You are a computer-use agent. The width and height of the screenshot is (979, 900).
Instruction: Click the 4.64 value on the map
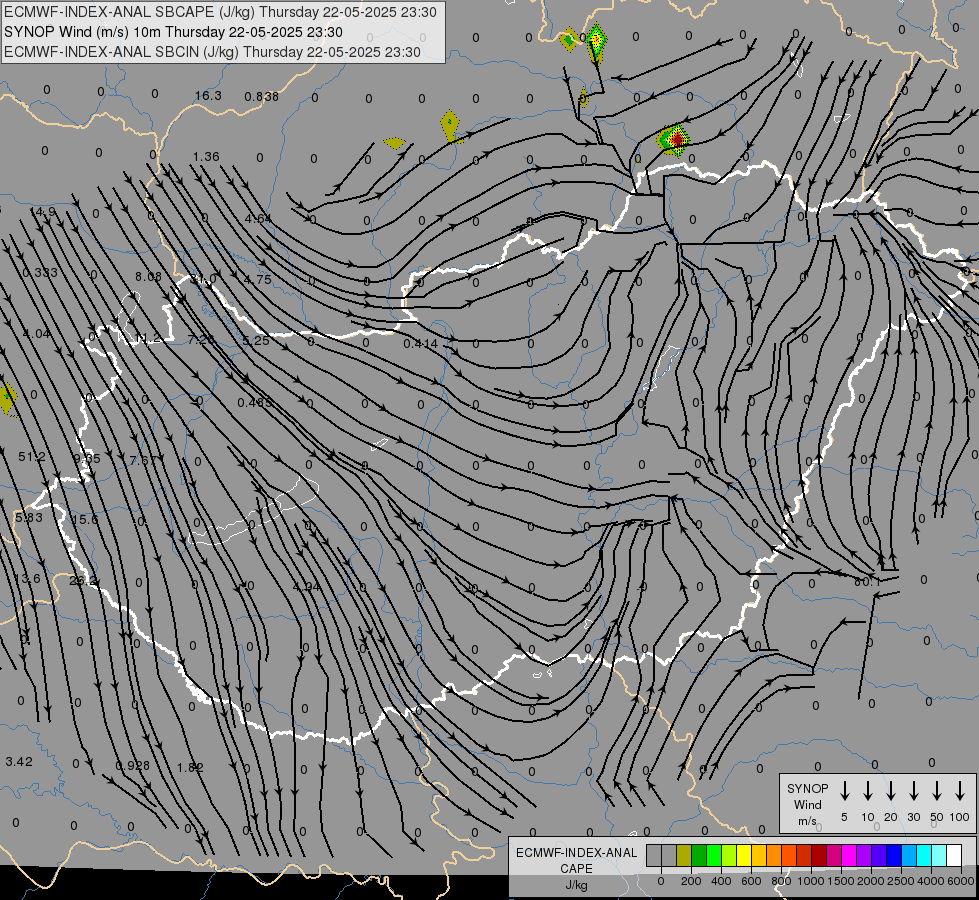258,219
